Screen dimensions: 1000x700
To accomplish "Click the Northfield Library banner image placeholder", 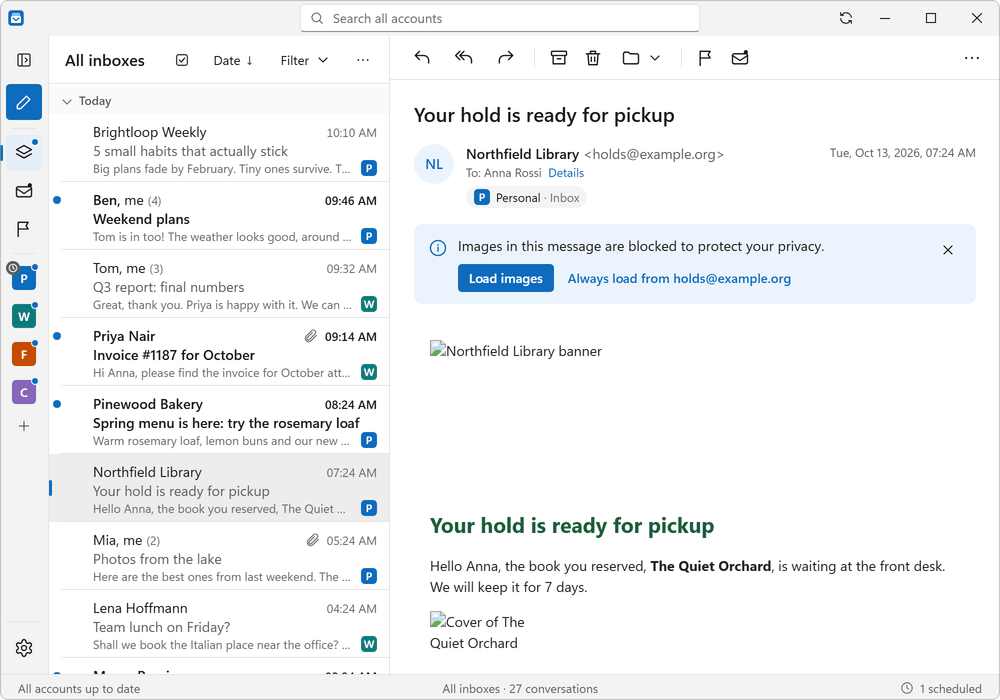I will coord(515,351).
